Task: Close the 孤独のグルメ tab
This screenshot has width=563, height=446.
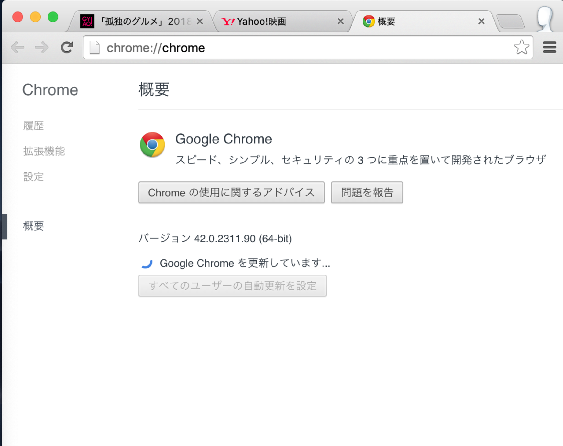Action: [200, 22]
